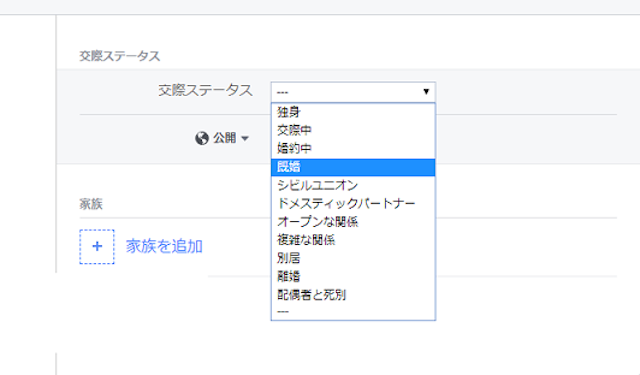Select the highlighted 既婚 option

point(353,167)
